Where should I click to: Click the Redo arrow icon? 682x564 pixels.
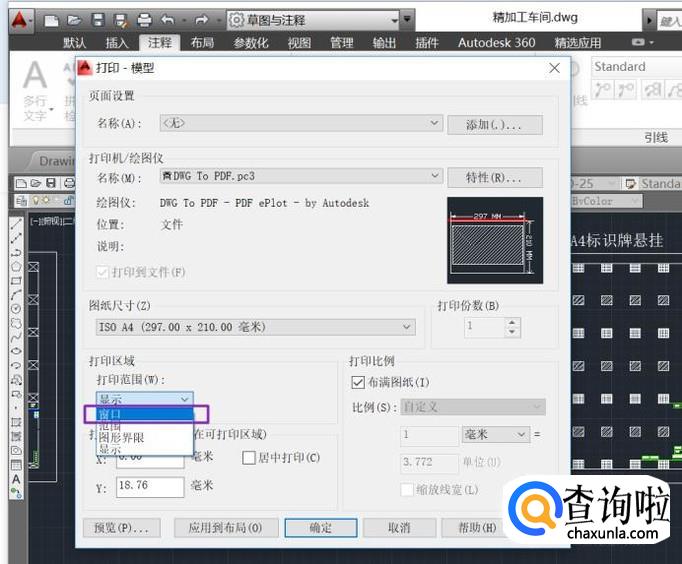pos(201,20)
